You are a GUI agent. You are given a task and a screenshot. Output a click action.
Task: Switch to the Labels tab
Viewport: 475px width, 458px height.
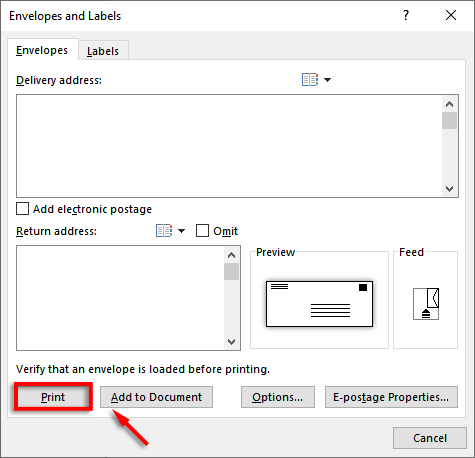pos(103,51)
